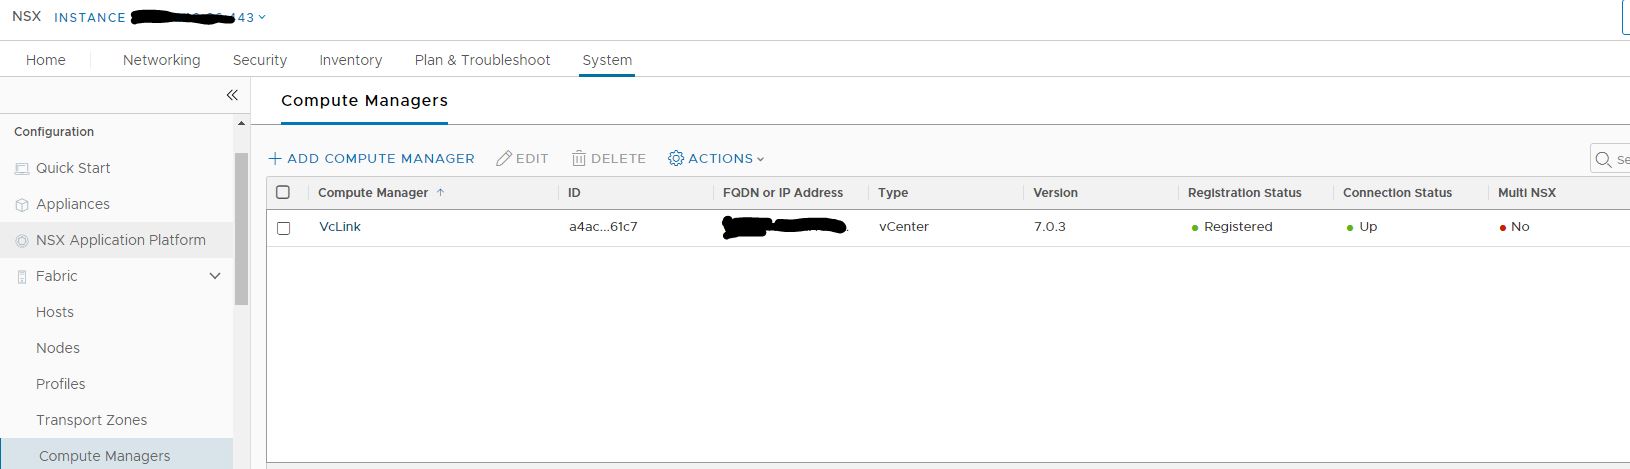The height and width of the screenshot is (469, 1630).
Task: Open the NSX instance dropdown
Action: click(x=262, y=17)
